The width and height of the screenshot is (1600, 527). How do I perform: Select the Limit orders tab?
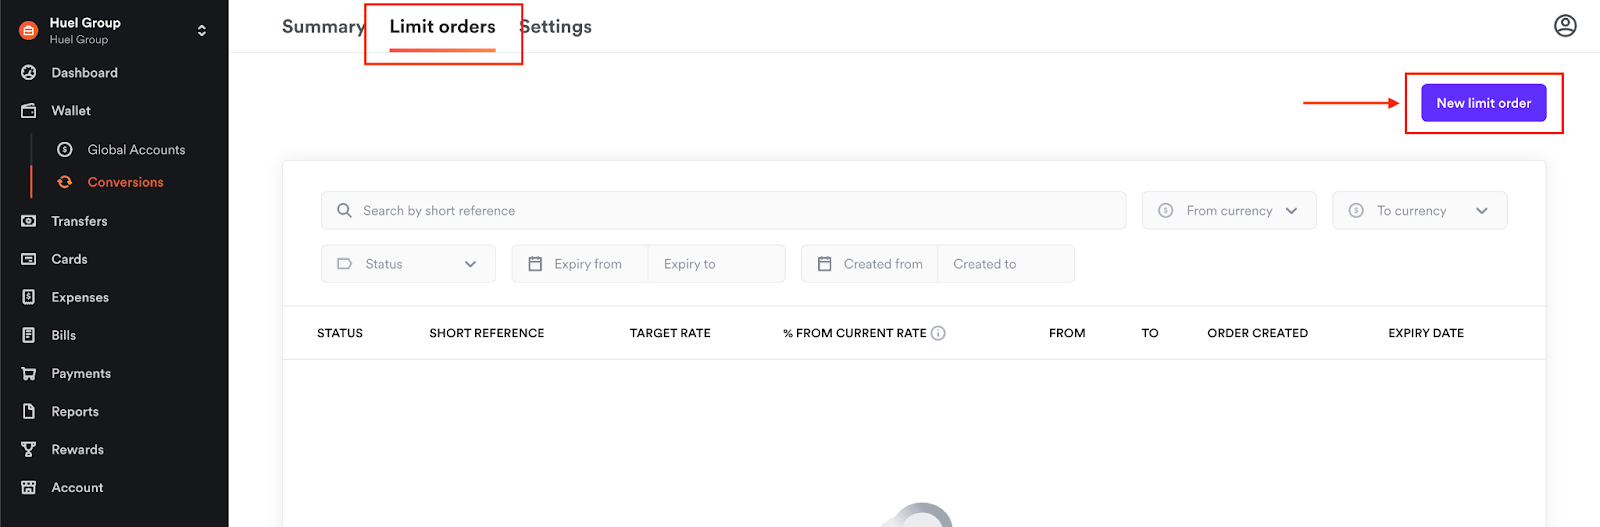coord(442,27)
